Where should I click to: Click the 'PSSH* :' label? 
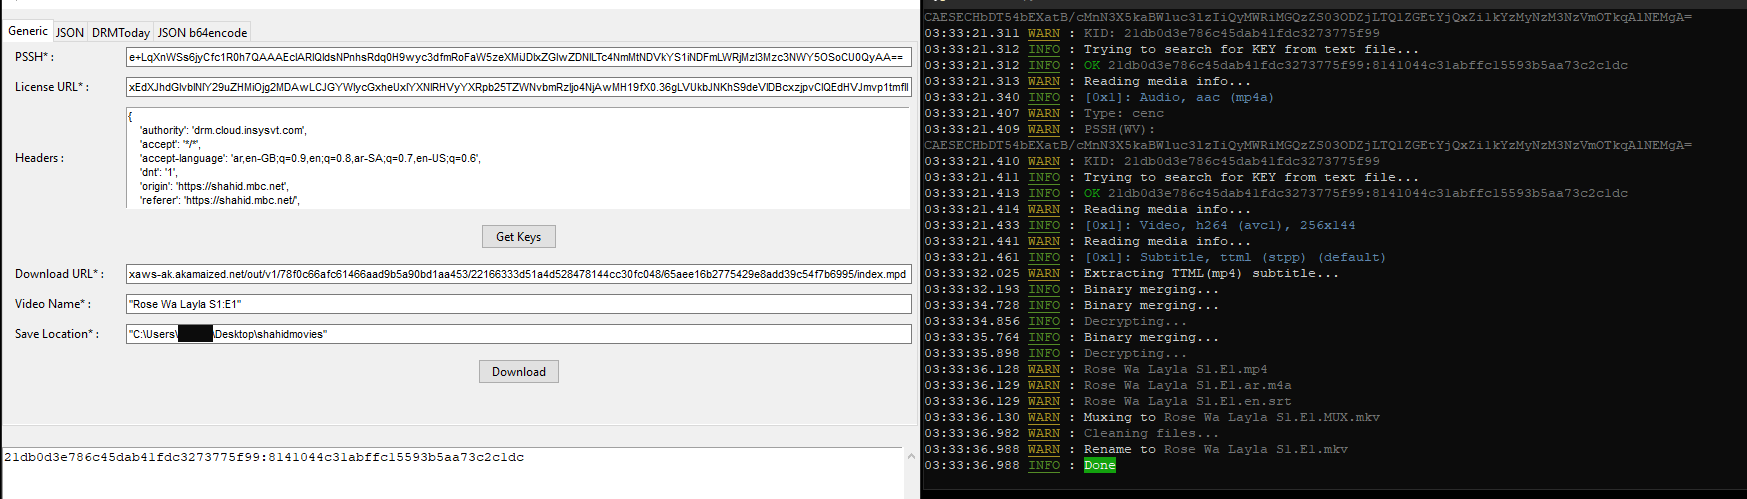(x=35, y=57)
